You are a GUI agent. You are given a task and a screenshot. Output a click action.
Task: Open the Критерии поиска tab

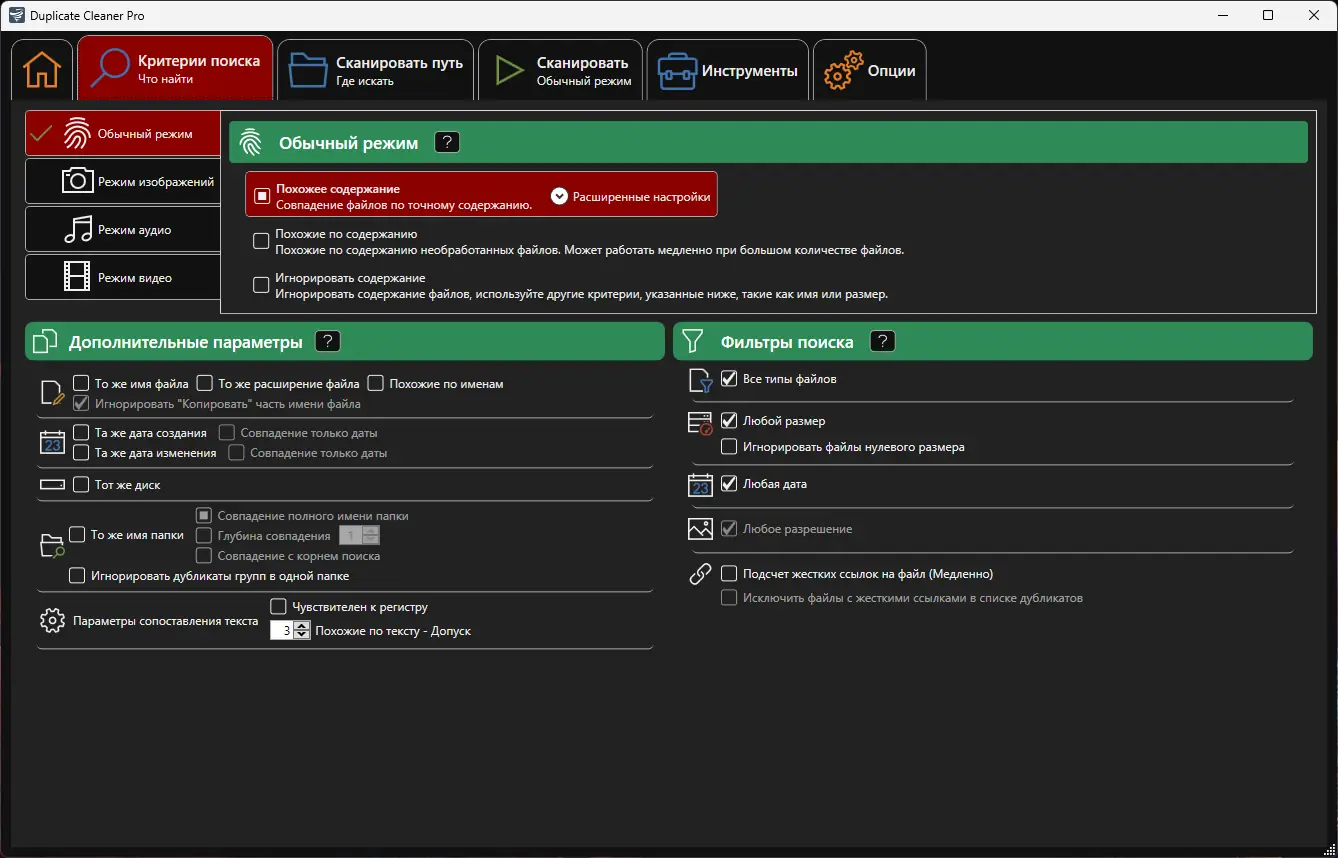(175, 68)
